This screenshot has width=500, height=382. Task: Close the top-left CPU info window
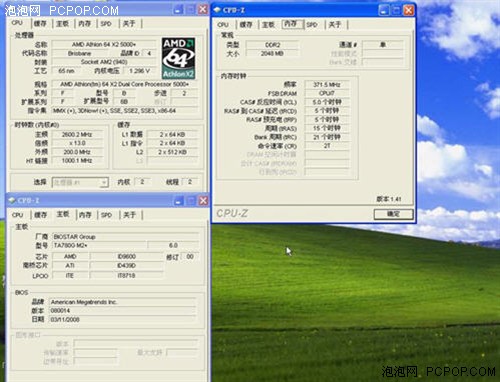203,9
